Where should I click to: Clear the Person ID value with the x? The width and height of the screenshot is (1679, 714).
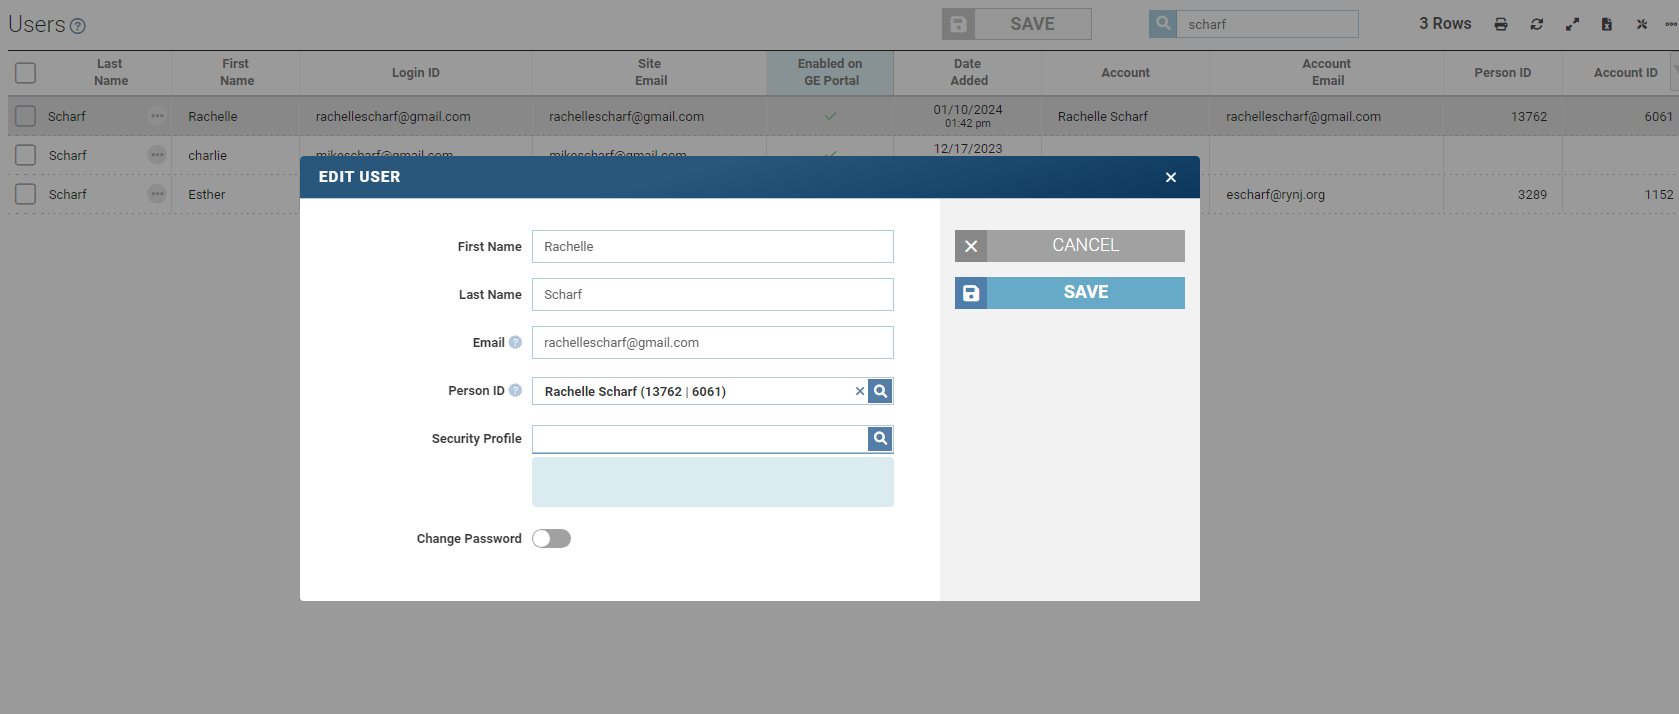(x=859, y=391)
